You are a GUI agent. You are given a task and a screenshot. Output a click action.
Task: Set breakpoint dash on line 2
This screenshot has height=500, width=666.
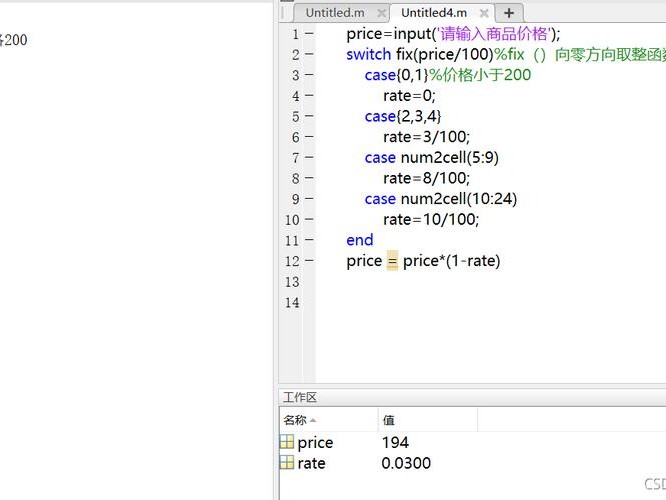[309, 54]
